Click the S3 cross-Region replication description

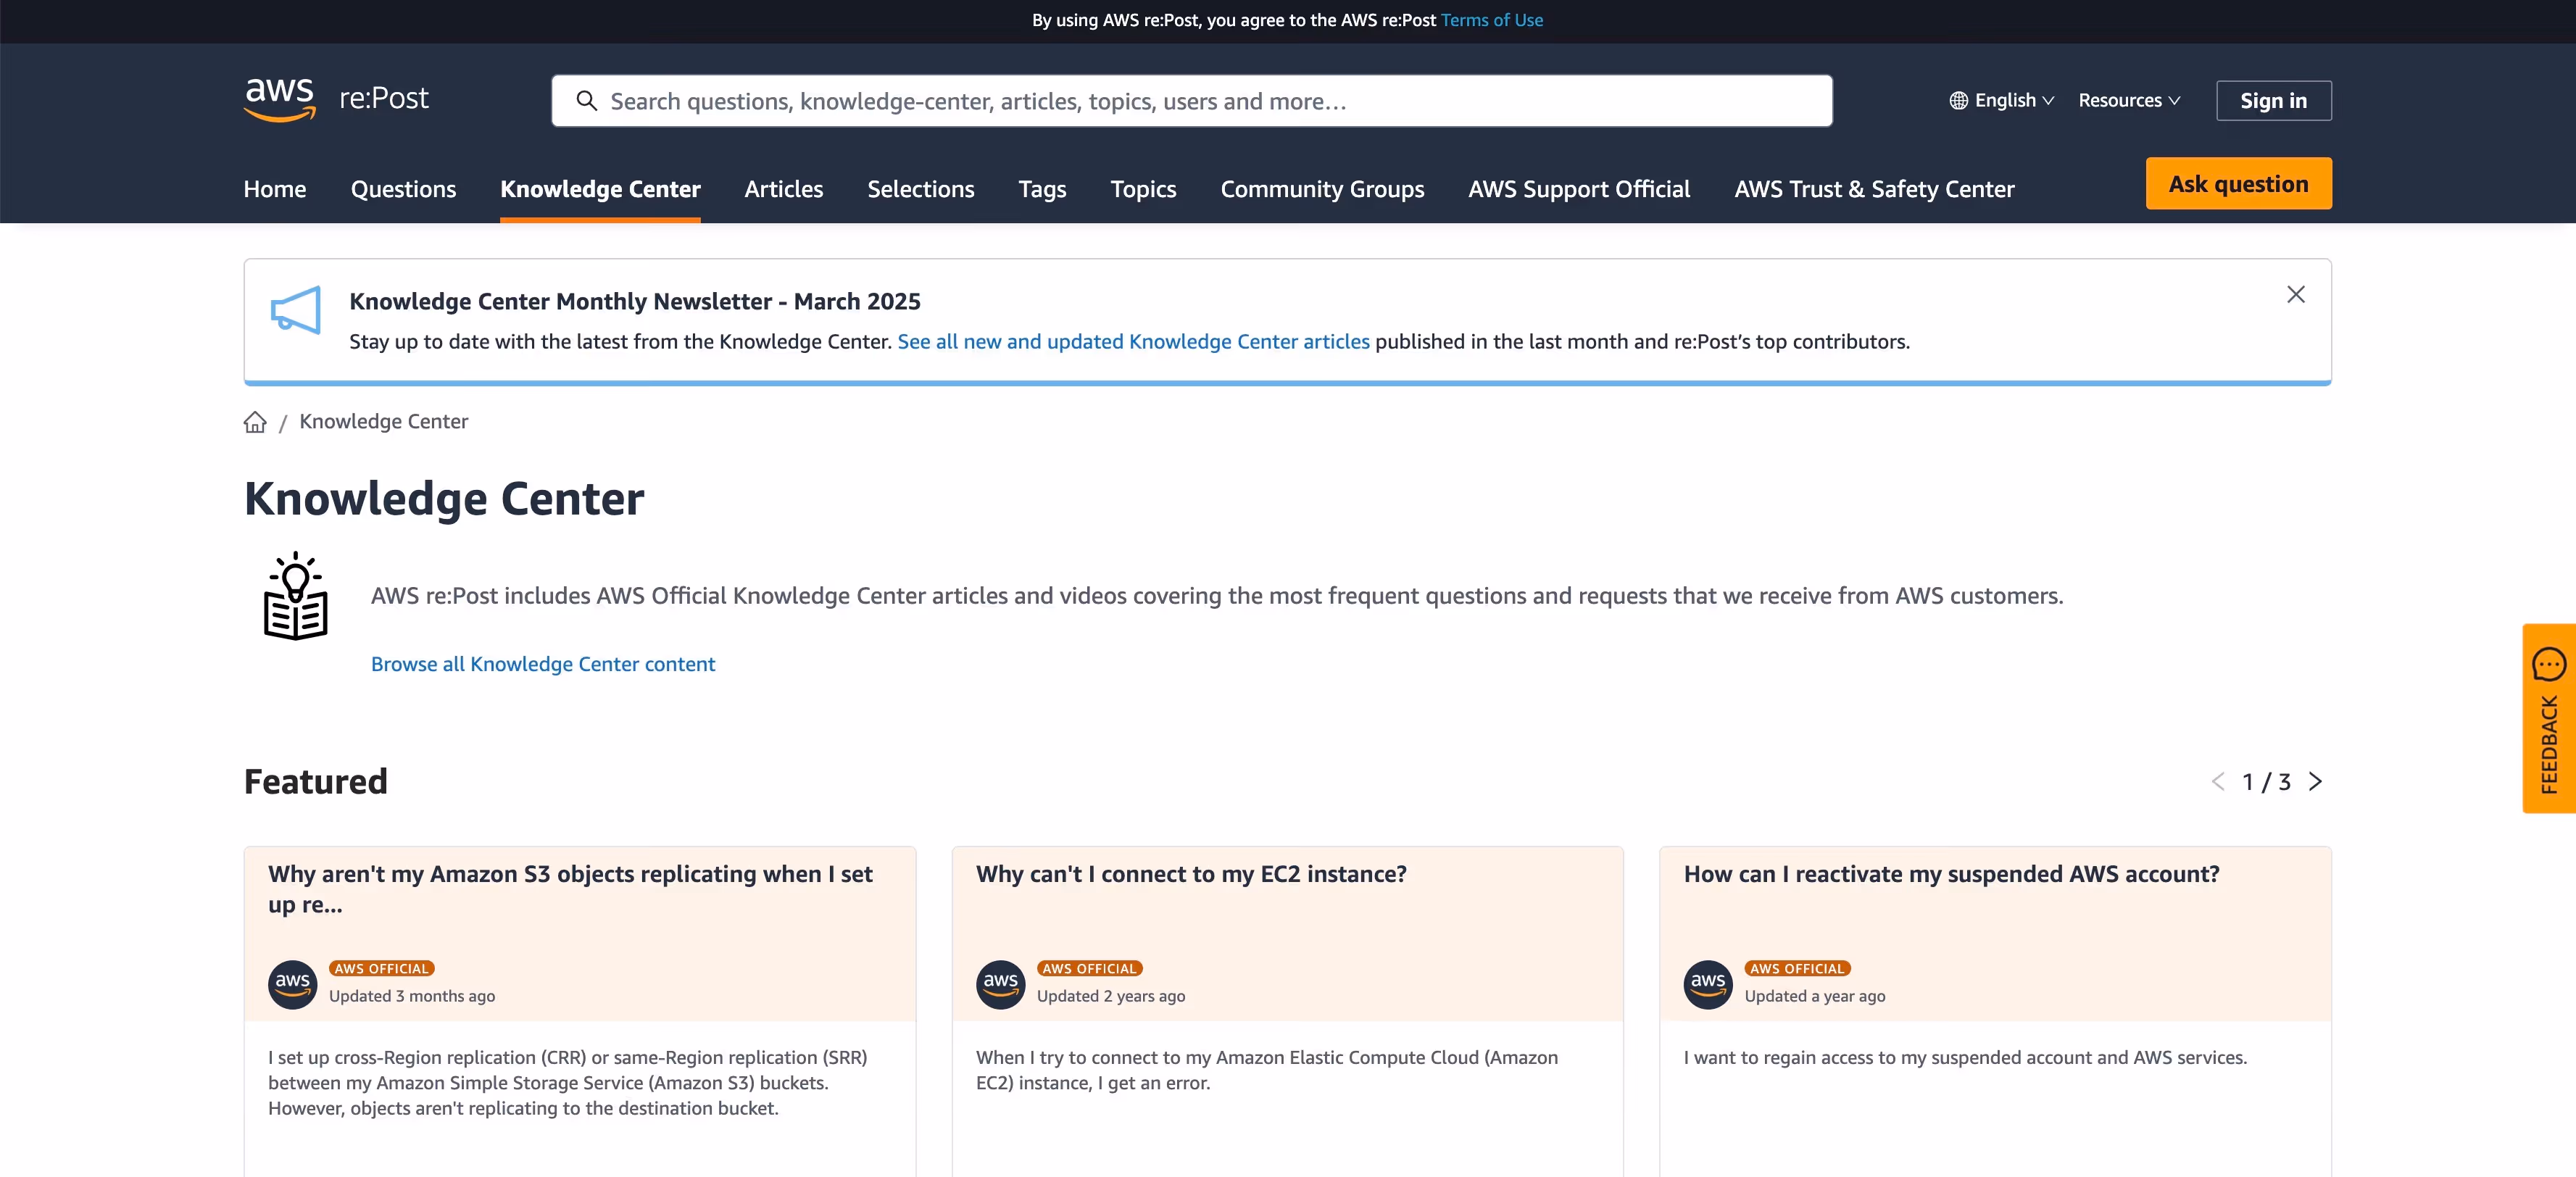[x=568, y=1082]
